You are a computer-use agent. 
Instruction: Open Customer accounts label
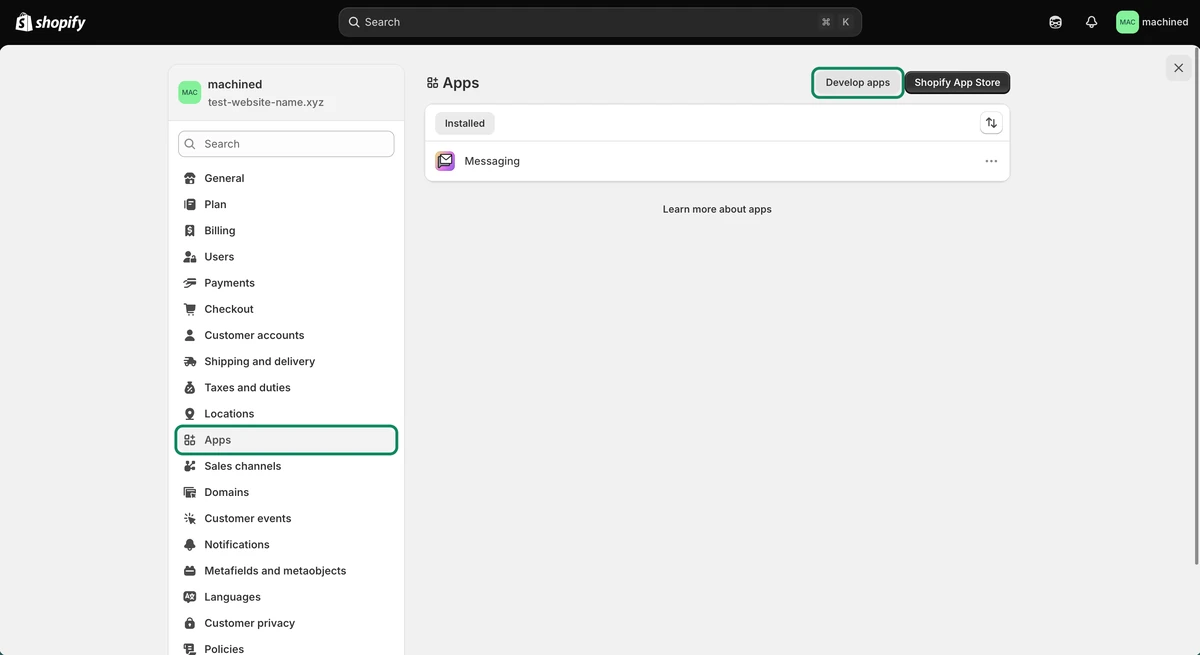click(254, 335)
